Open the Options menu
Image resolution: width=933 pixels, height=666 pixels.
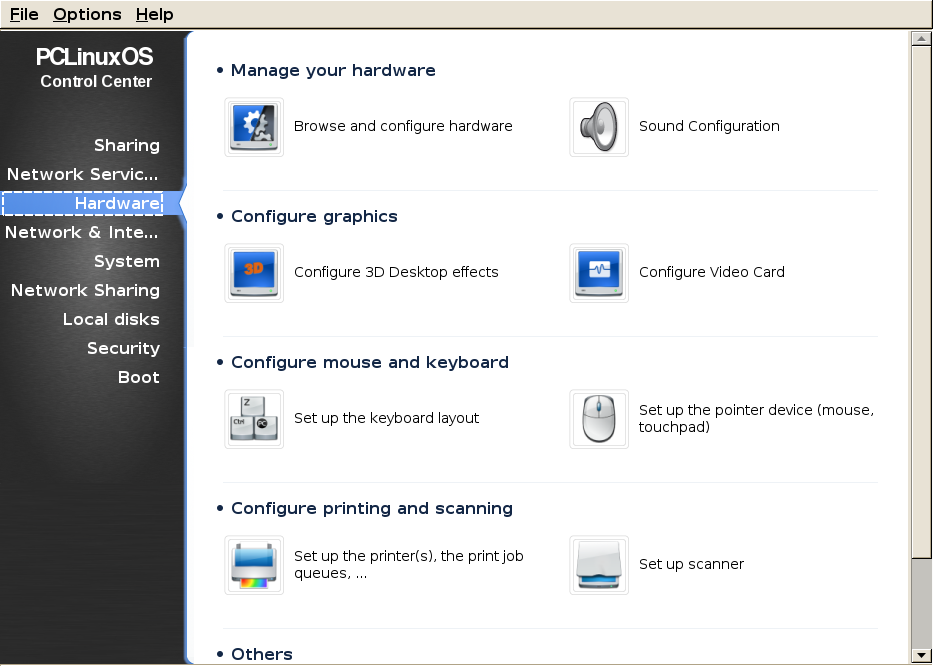tap(87, 14)
